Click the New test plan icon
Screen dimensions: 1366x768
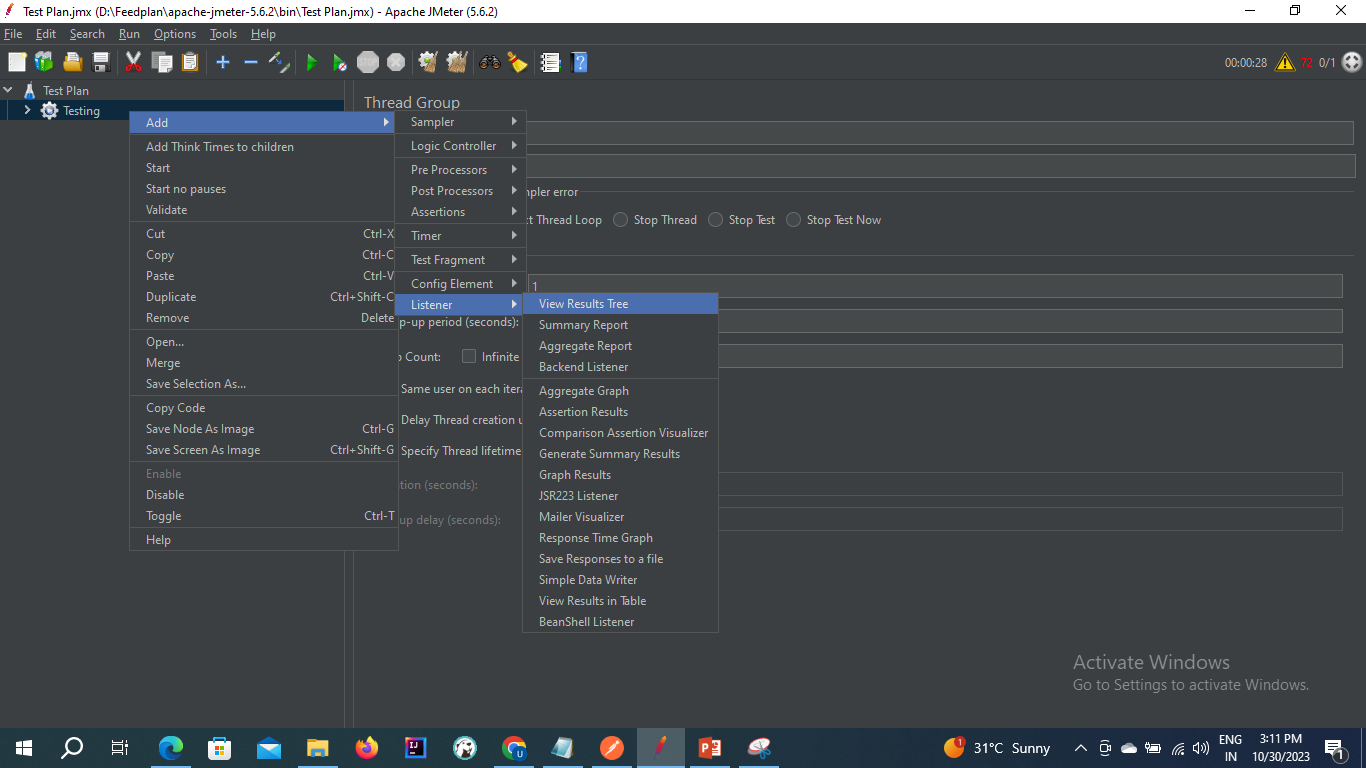coord(17,62)
